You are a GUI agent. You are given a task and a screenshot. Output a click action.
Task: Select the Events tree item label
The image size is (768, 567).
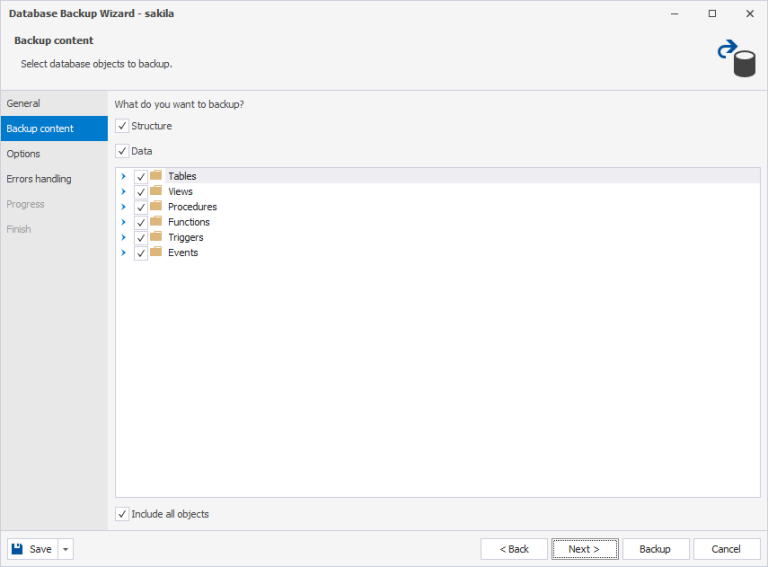point(183,253)
